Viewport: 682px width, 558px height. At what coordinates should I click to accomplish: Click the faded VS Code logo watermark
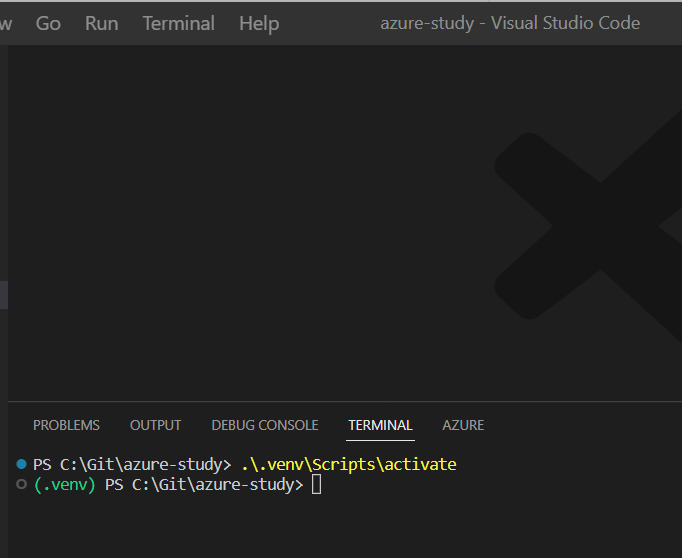tap(588, 226)
